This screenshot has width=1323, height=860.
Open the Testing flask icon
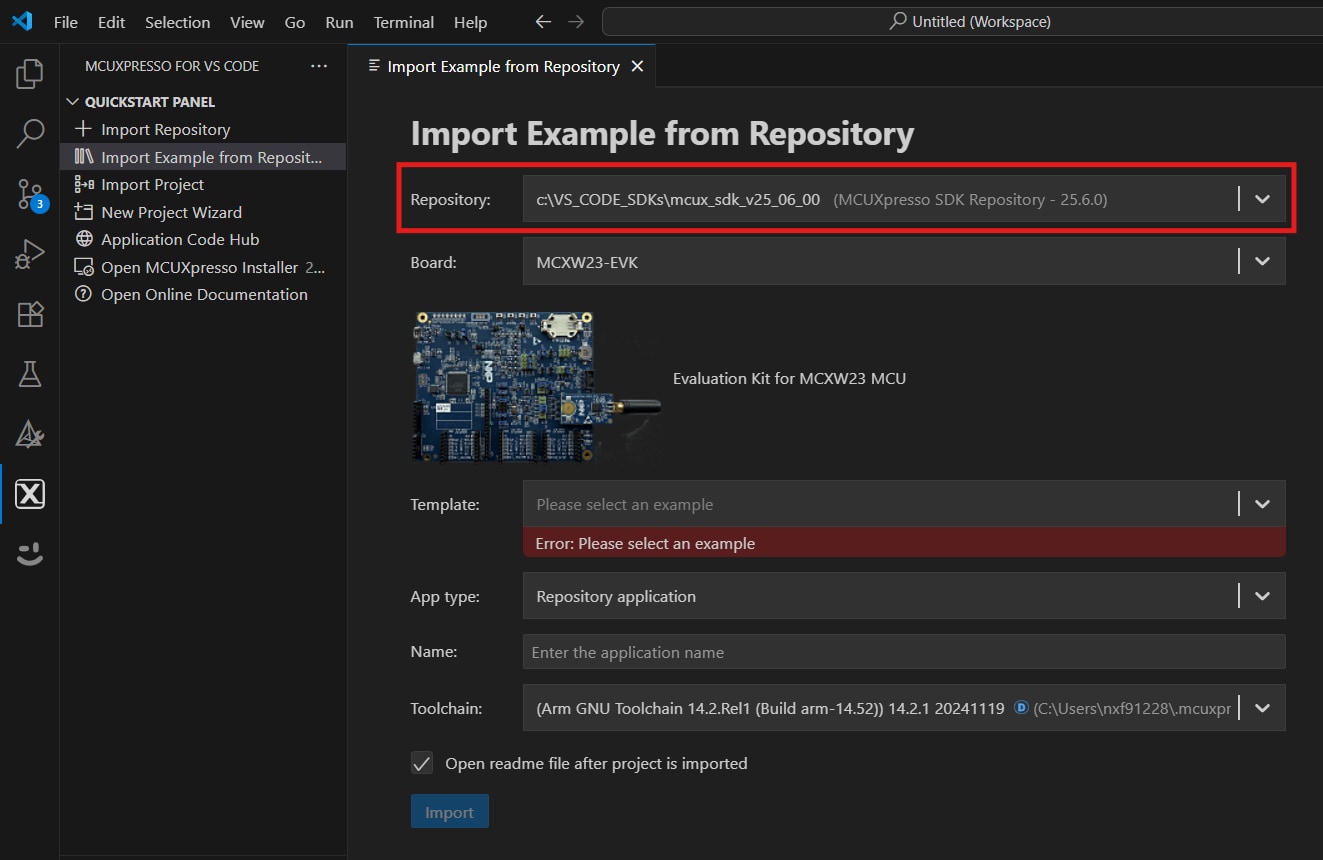point(30,374)
